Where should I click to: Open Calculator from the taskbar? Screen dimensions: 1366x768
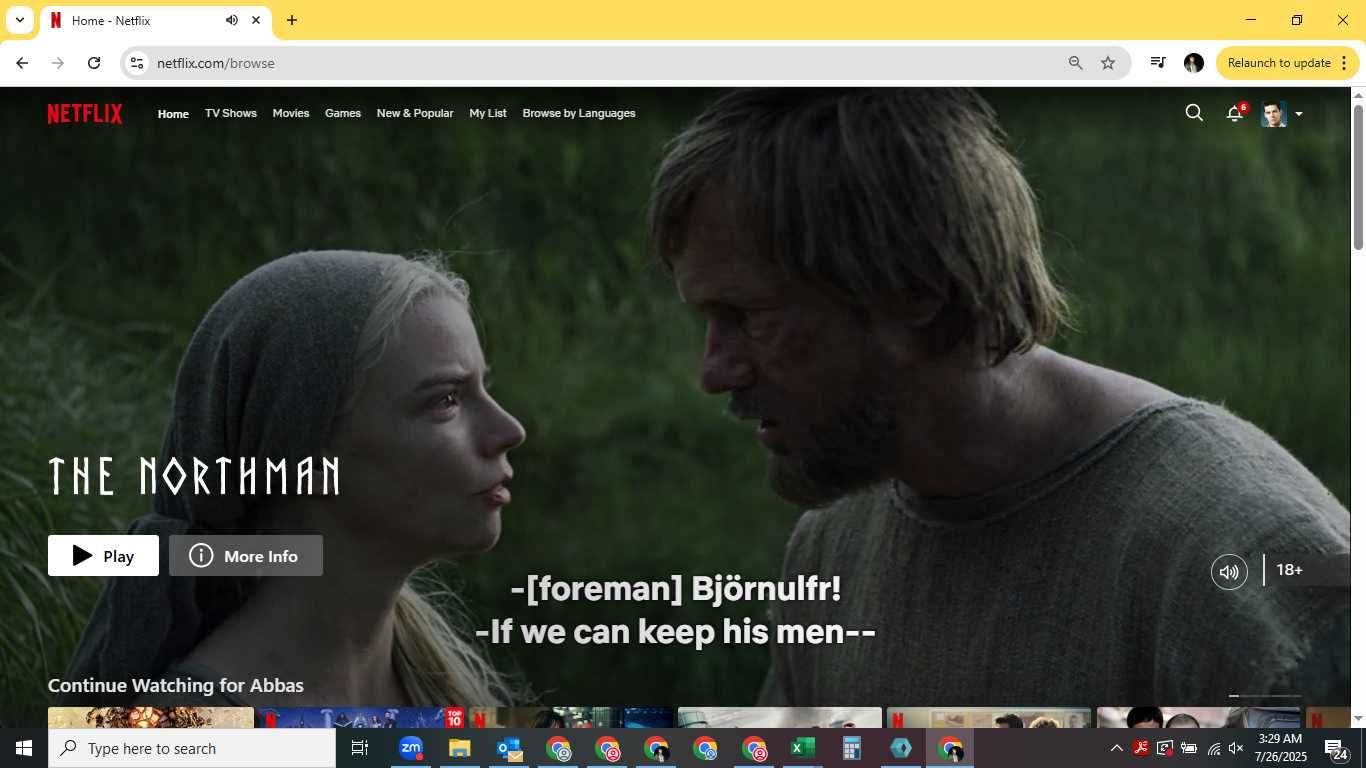click(852, 748)
